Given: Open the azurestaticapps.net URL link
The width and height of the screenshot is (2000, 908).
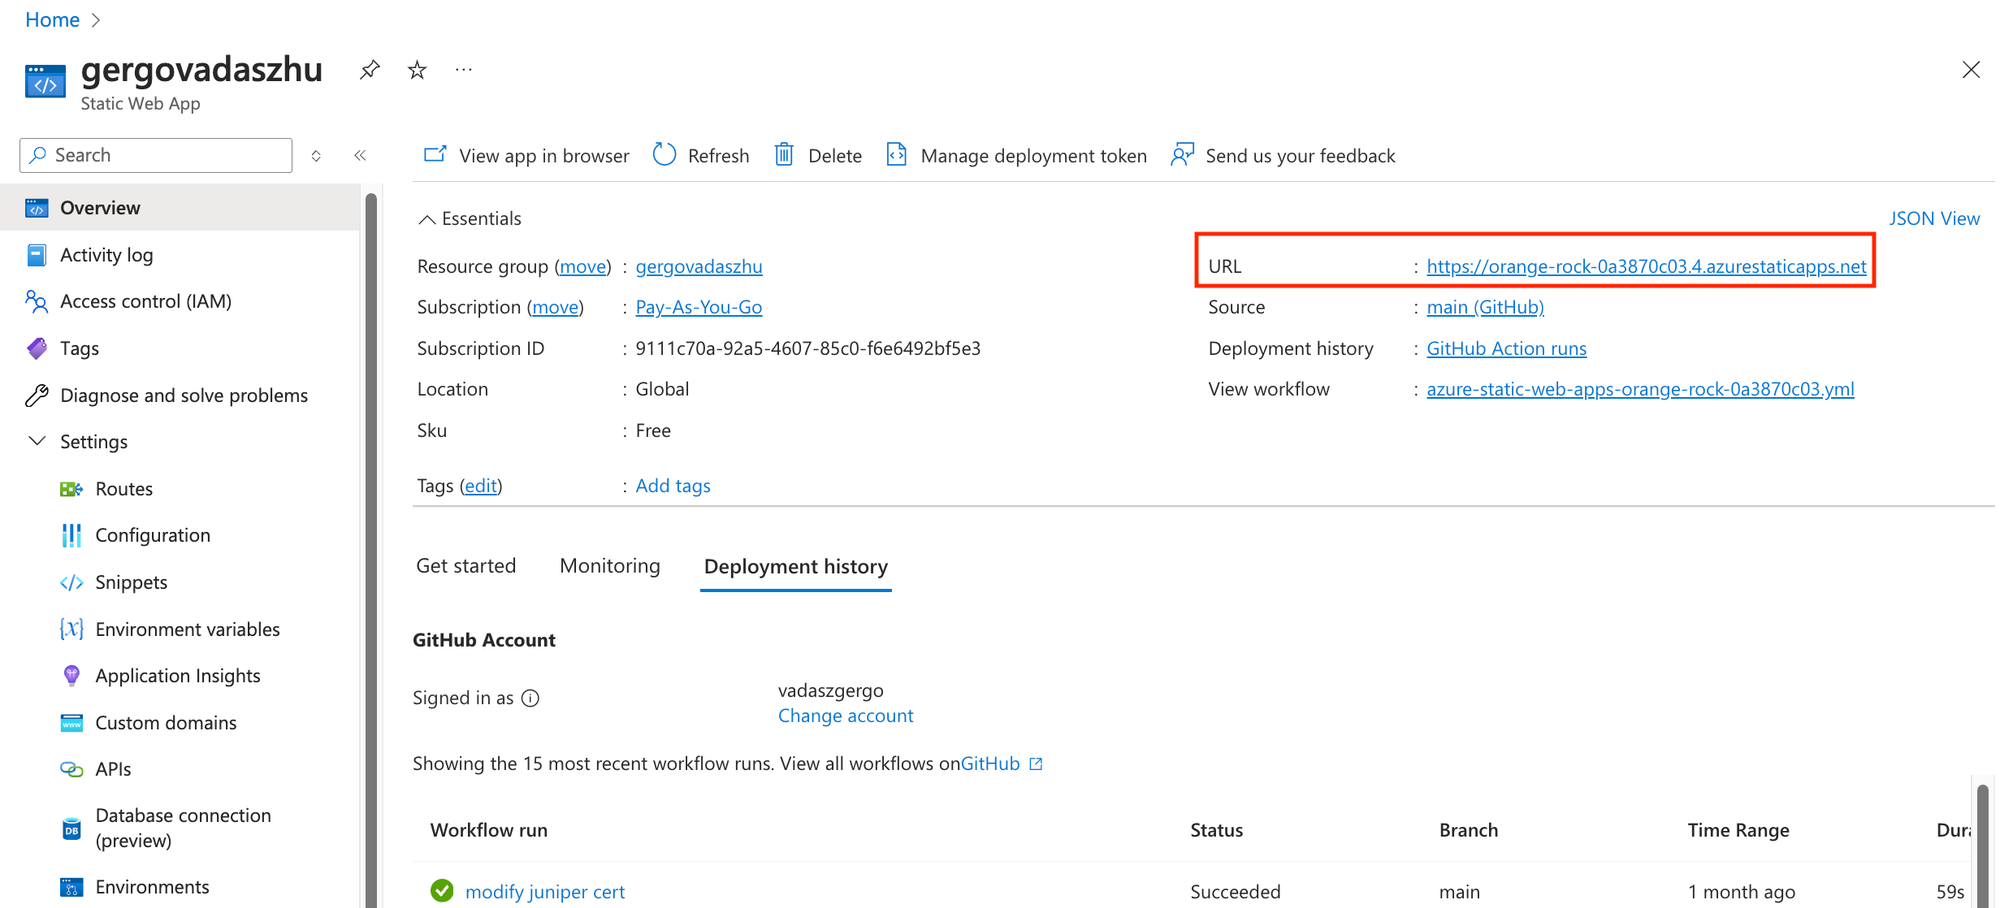Looking at the screenshot, I should click(x=1645, y=266).
